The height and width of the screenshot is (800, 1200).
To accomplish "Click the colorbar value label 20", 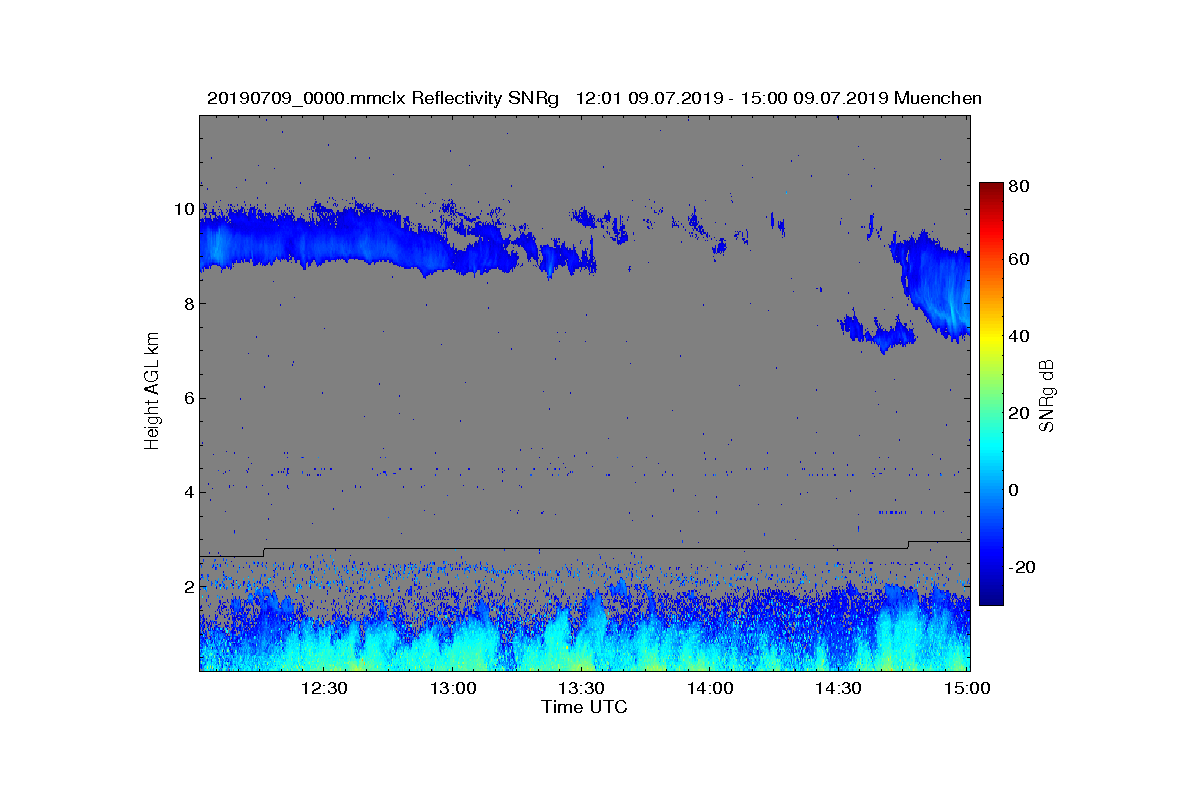I will tap(1020, 413).
